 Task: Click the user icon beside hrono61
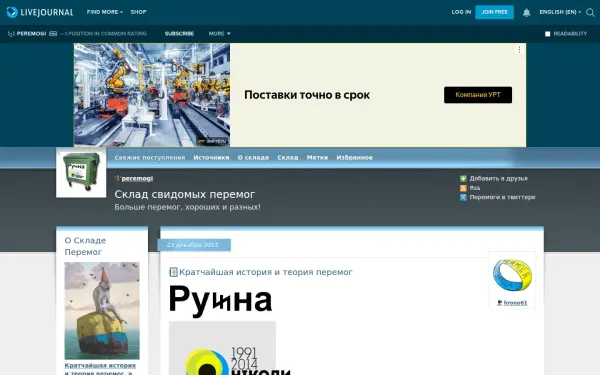point(499,303)
